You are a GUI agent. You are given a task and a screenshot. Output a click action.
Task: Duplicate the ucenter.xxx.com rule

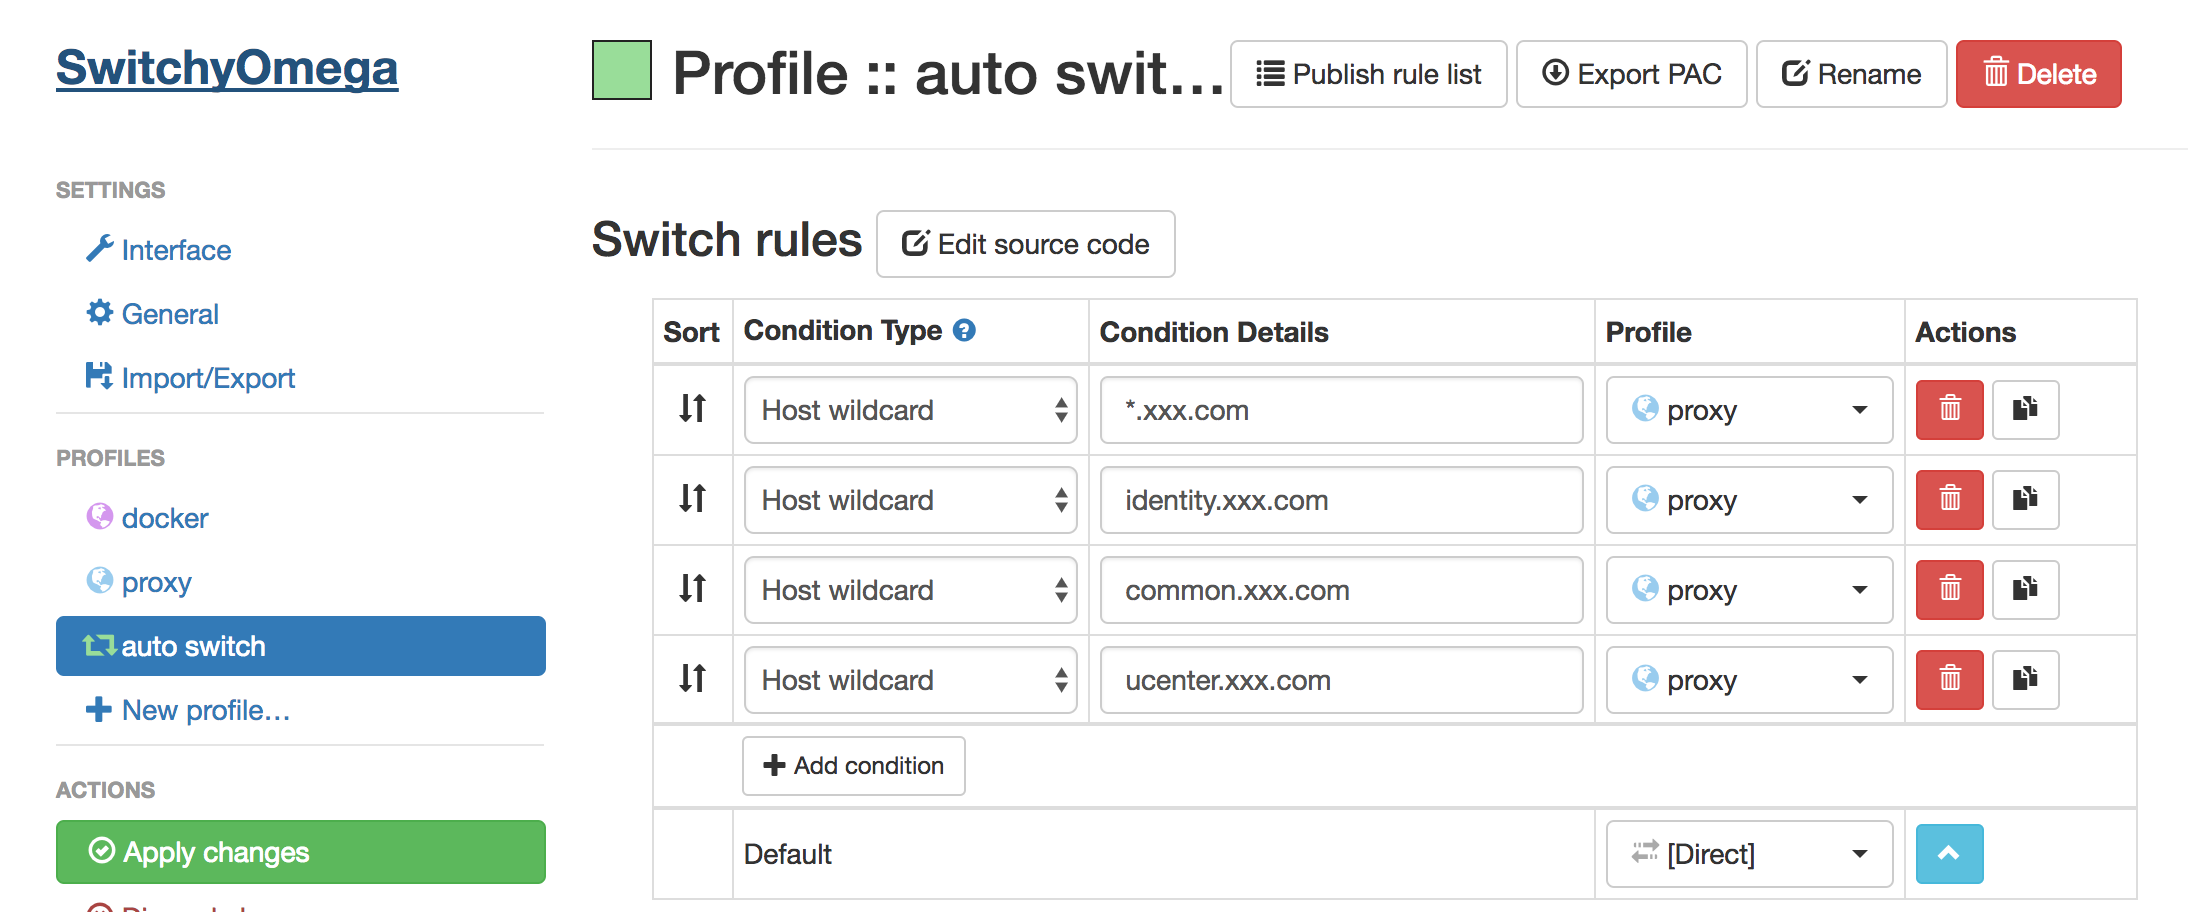2025,680
